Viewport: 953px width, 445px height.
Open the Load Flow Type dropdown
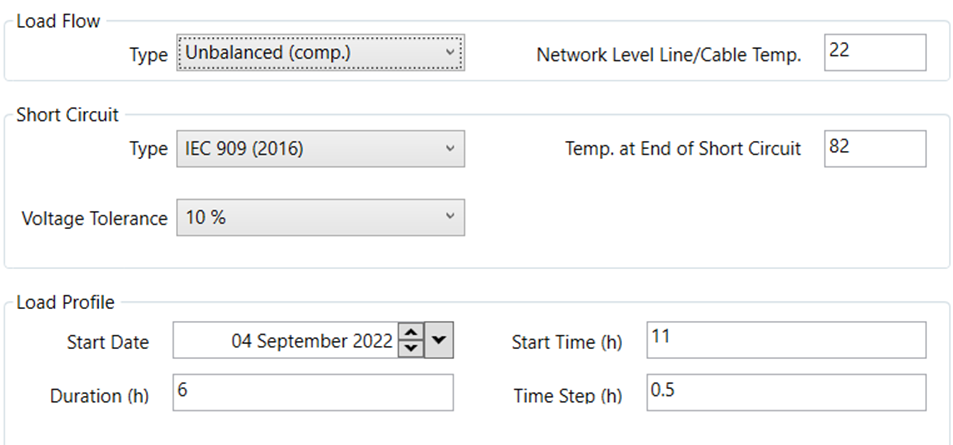coord(319,53)
